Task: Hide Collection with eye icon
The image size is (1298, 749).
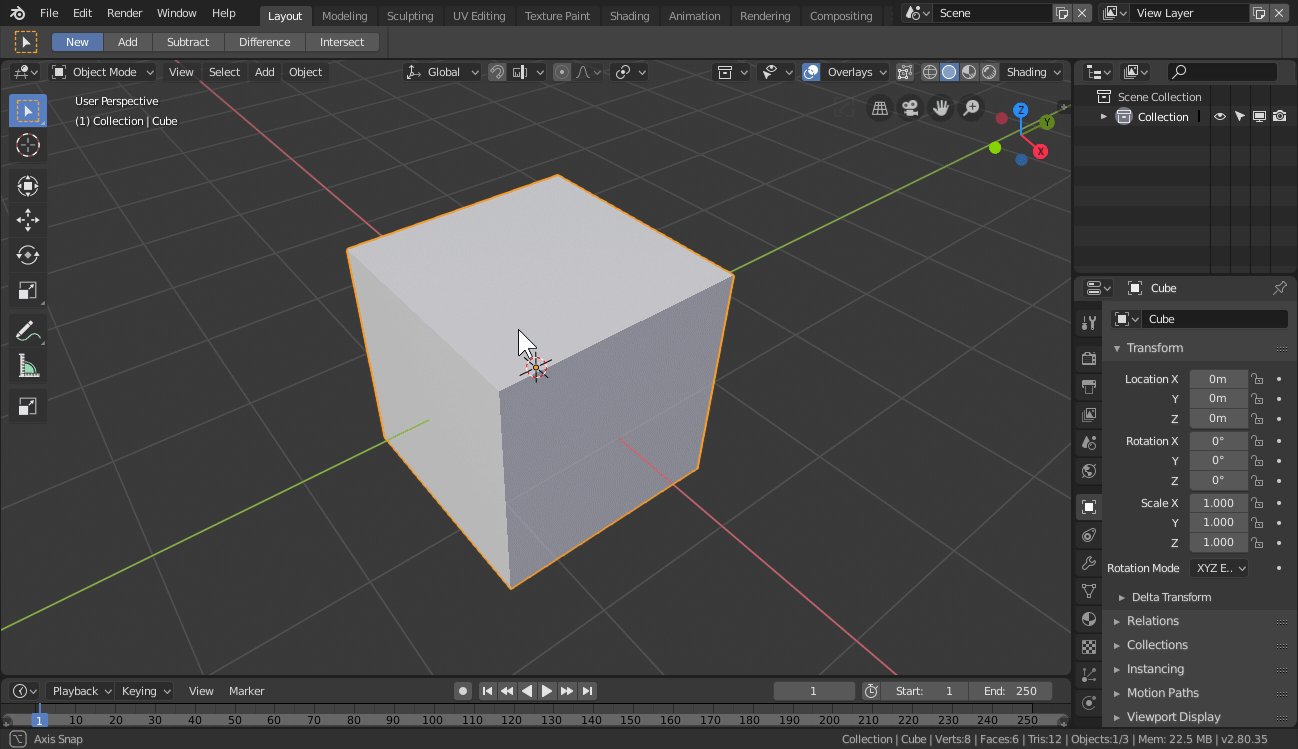Action: (x=1220, y=117)
